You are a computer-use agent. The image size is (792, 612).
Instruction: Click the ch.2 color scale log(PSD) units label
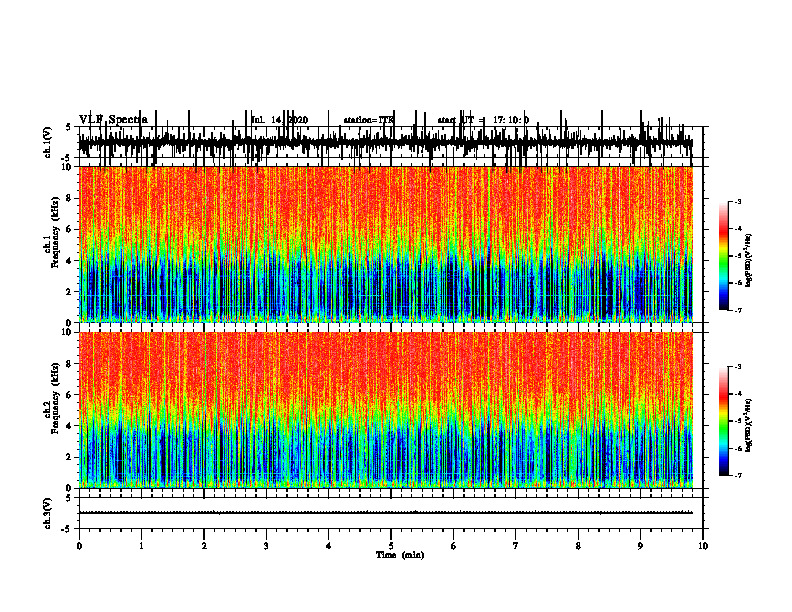pos(749,425)
